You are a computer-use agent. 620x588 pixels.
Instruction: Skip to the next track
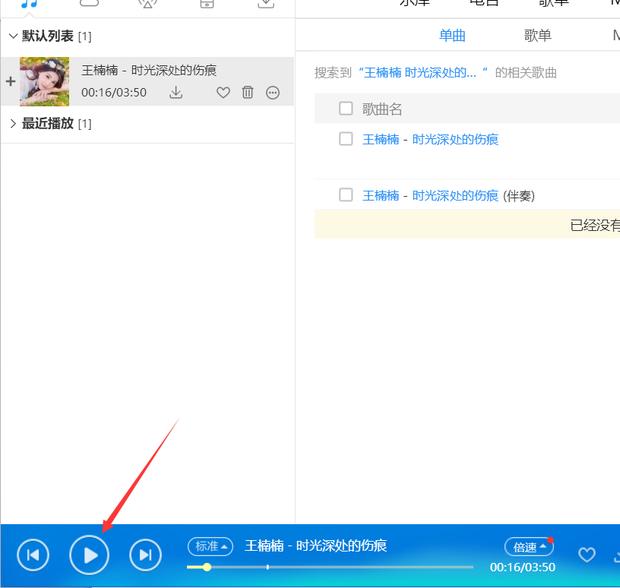[145, 554]
